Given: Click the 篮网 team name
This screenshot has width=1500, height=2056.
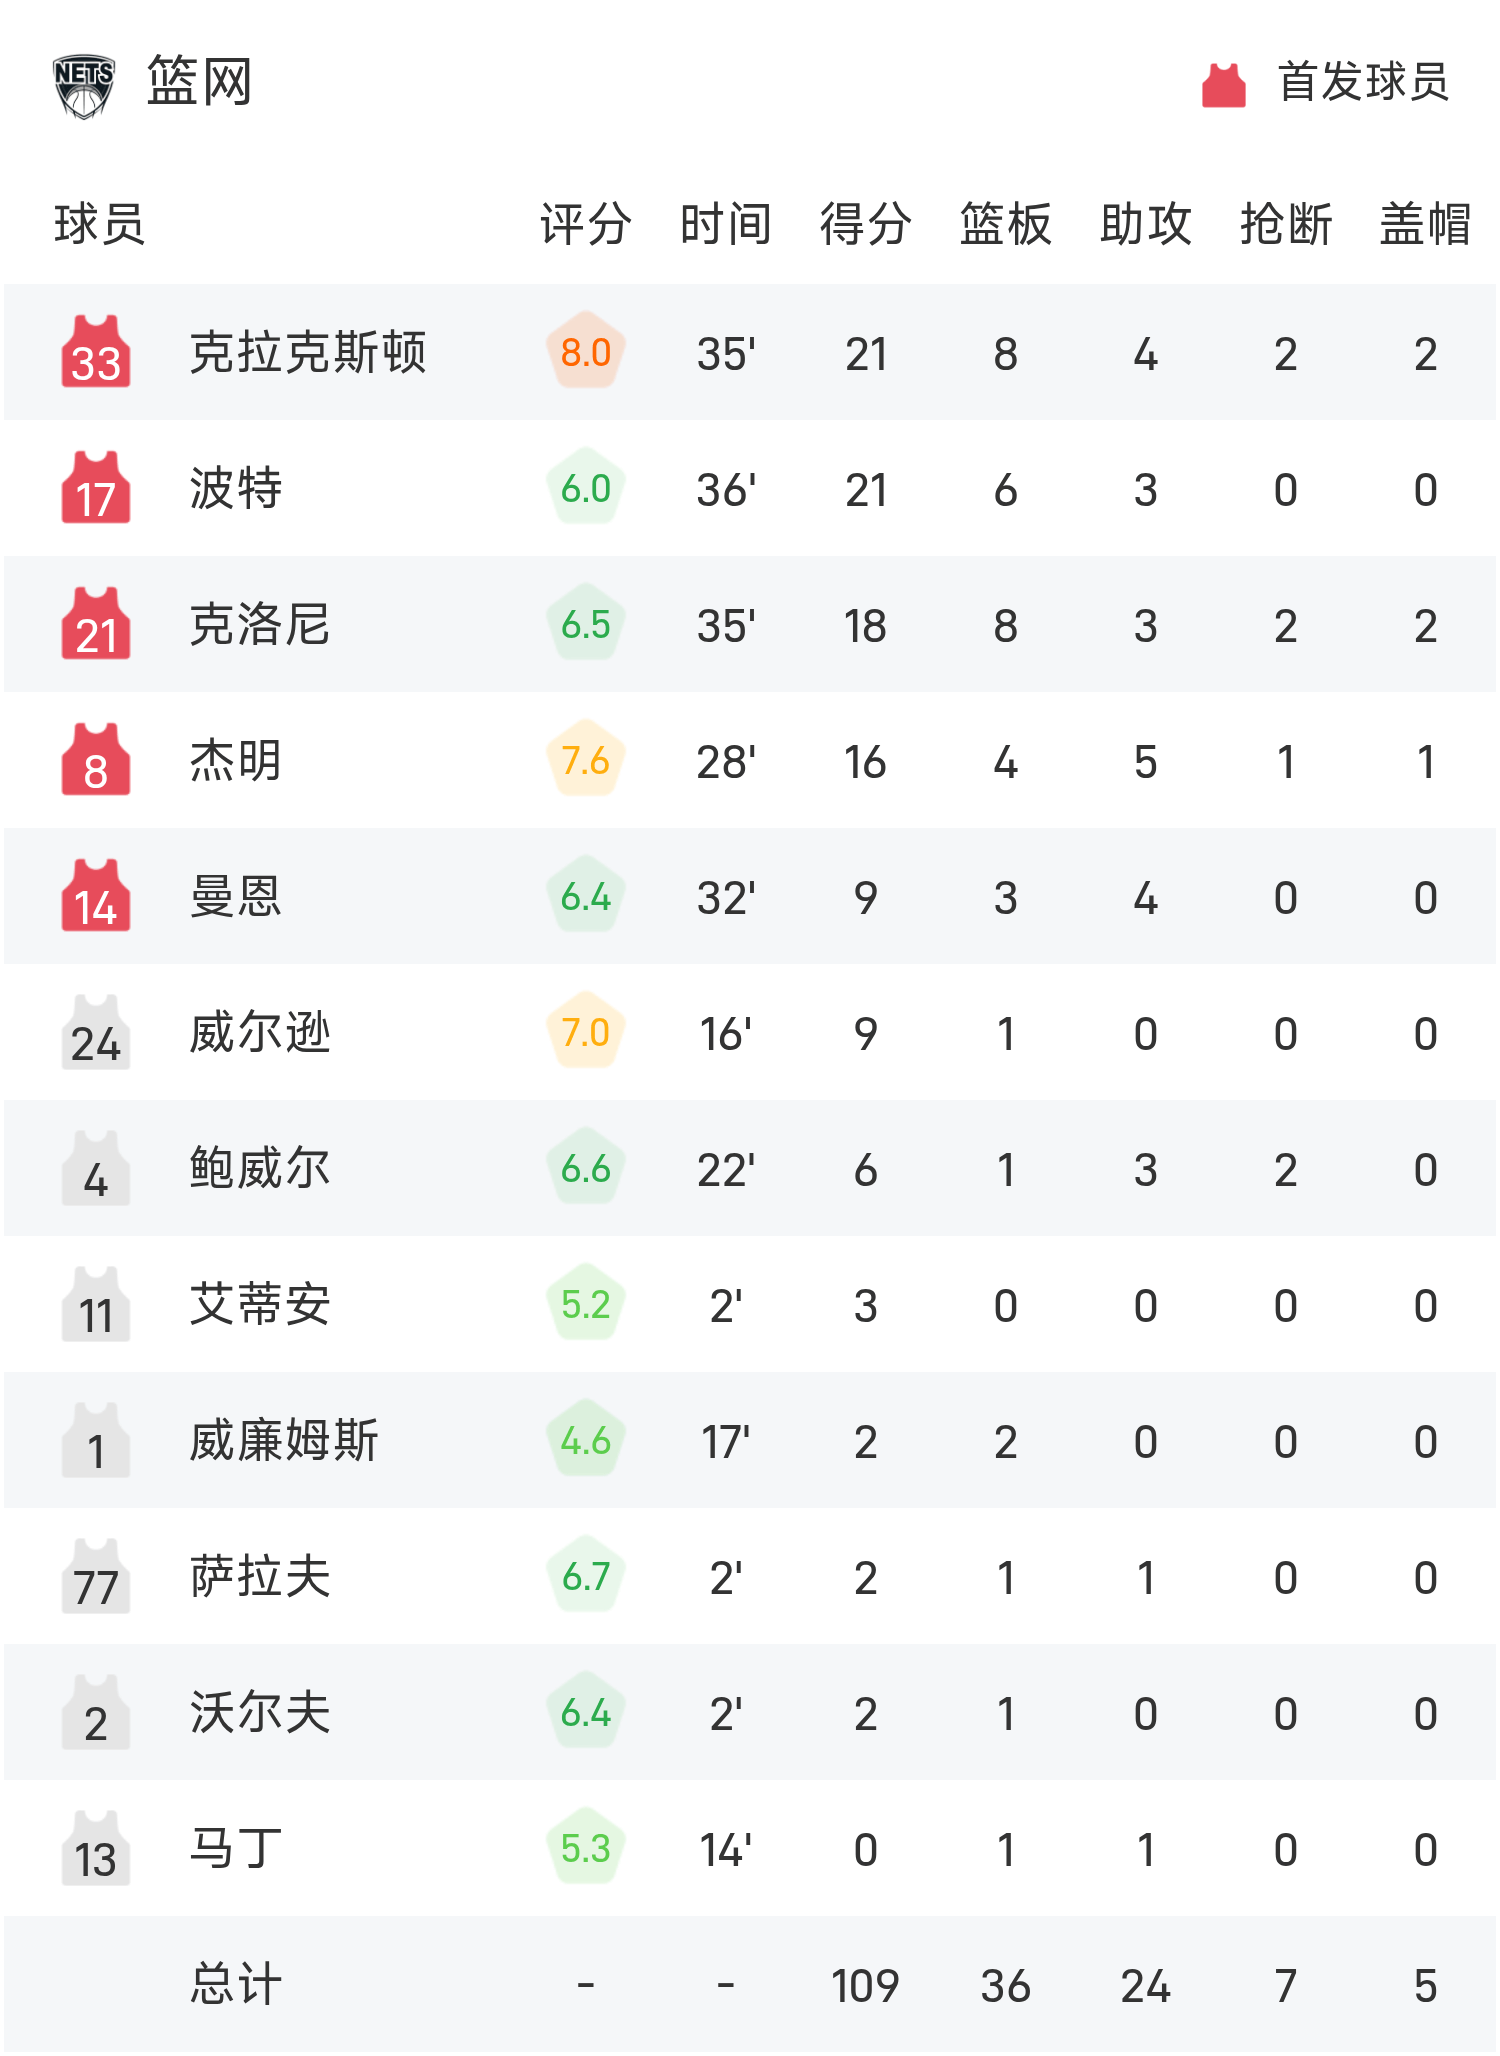Looking at the screenshot, I should 200,82.
